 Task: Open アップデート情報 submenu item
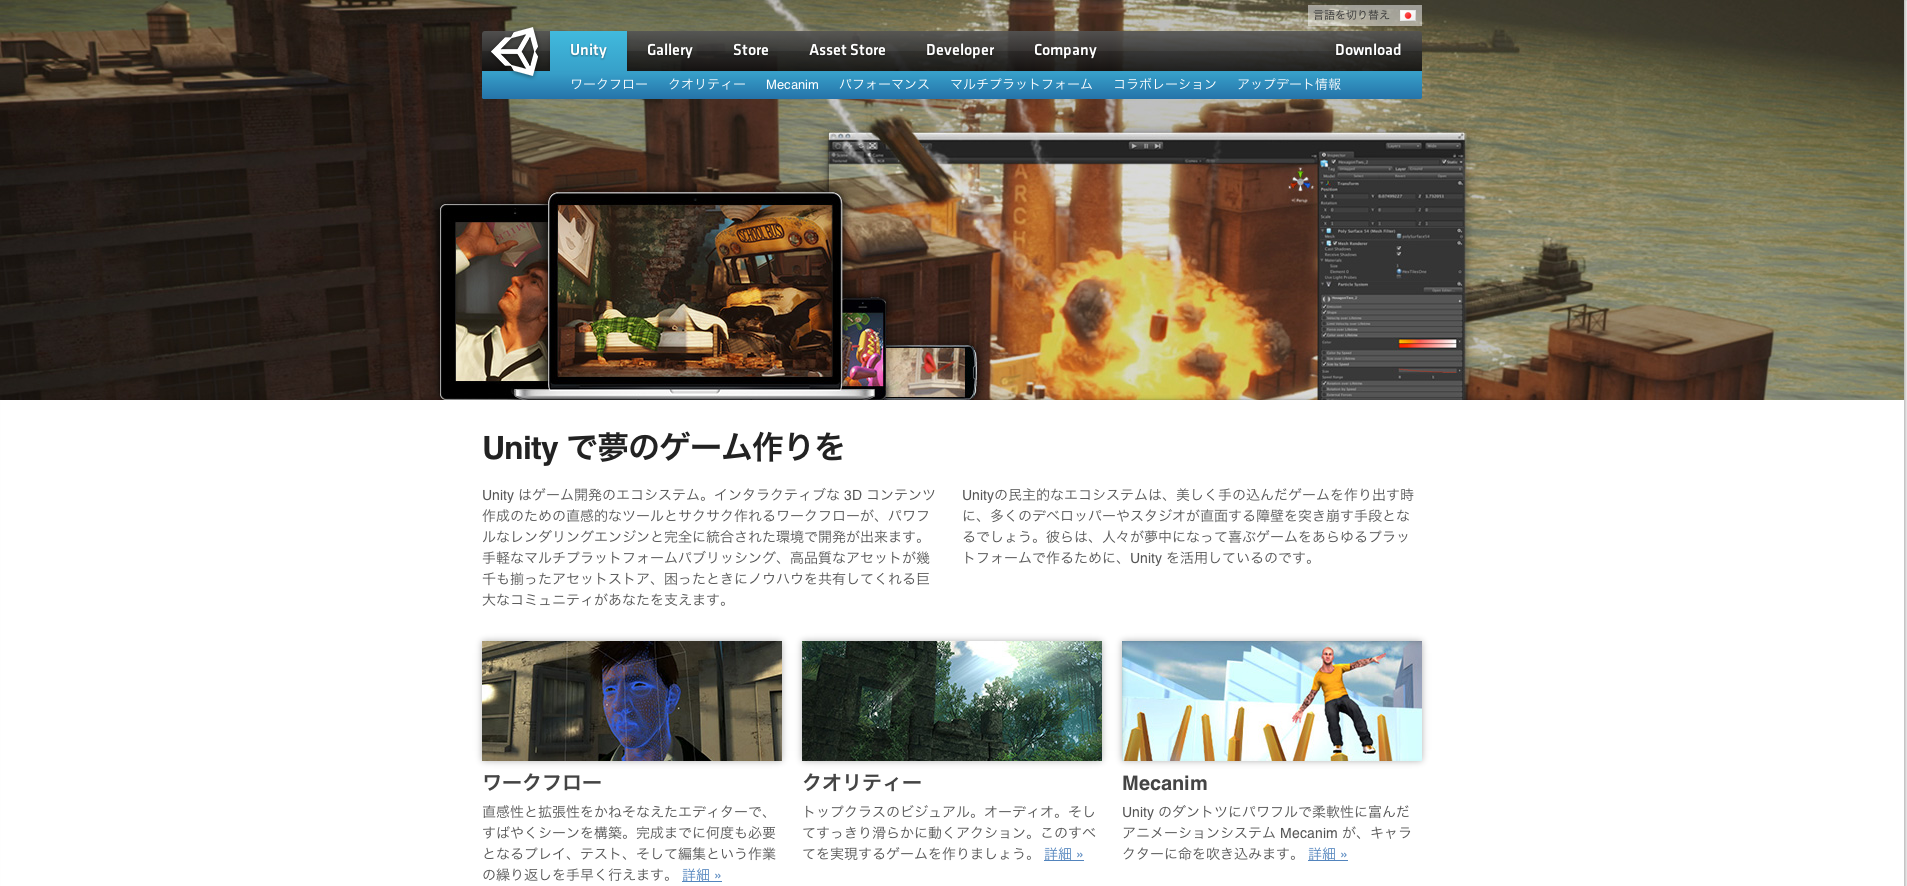[x=1289, y=85]
